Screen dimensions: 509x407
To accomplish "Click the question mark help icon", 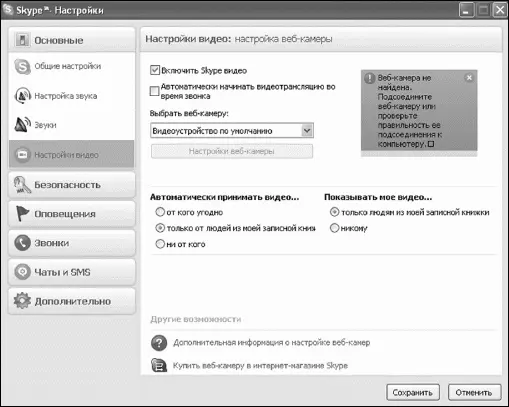I will [159, 343].
